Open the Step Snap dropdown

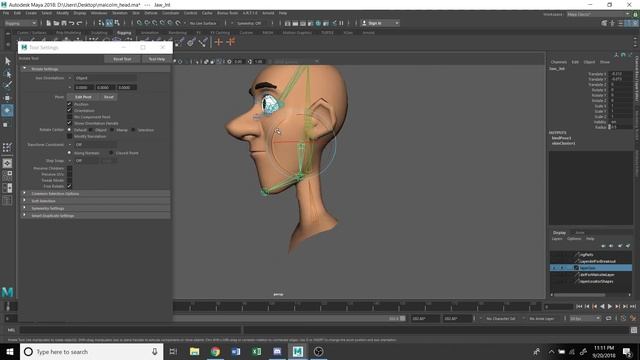click(x=86, y=160)
